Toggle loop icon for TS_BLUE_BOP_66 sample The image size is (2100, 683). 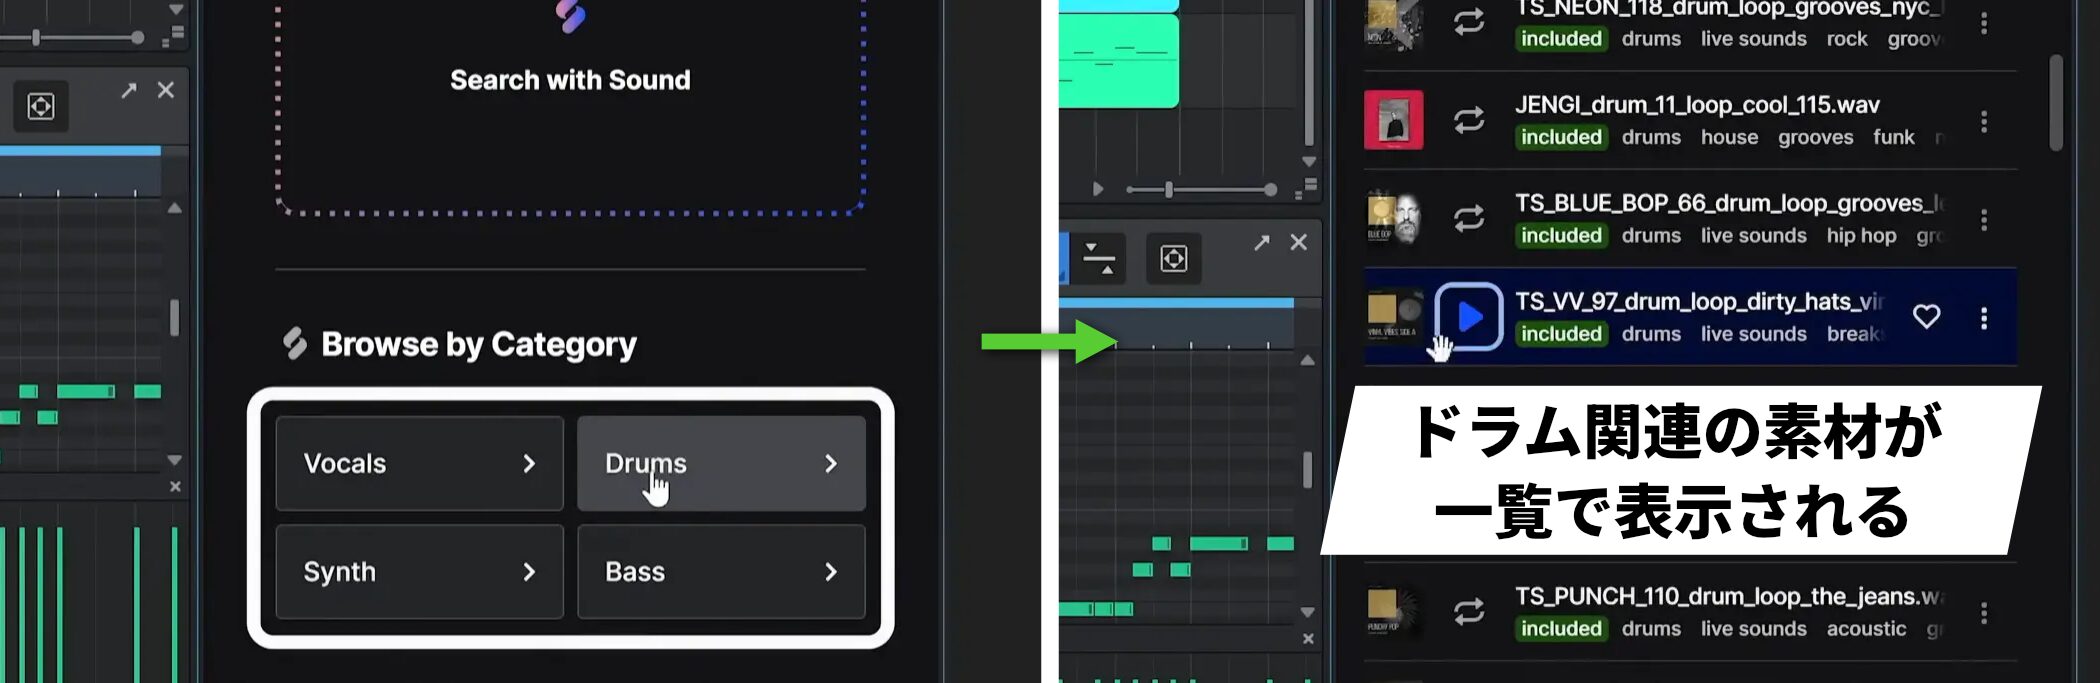pyautogui.click(x=1468, y=219)
